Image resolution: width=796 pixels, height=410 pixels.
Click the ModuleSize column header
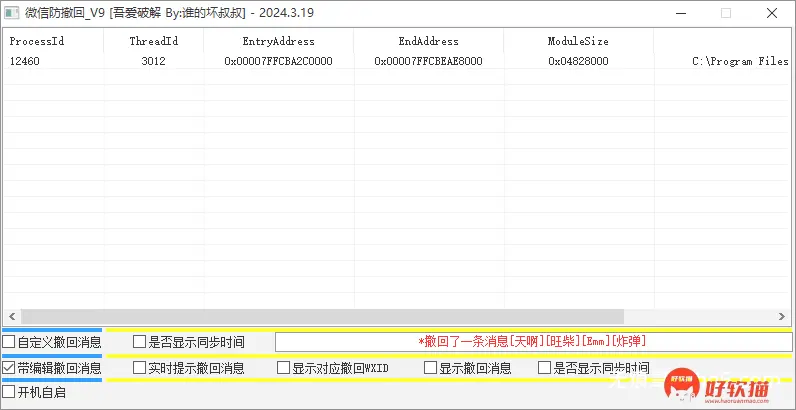[578, 42]
